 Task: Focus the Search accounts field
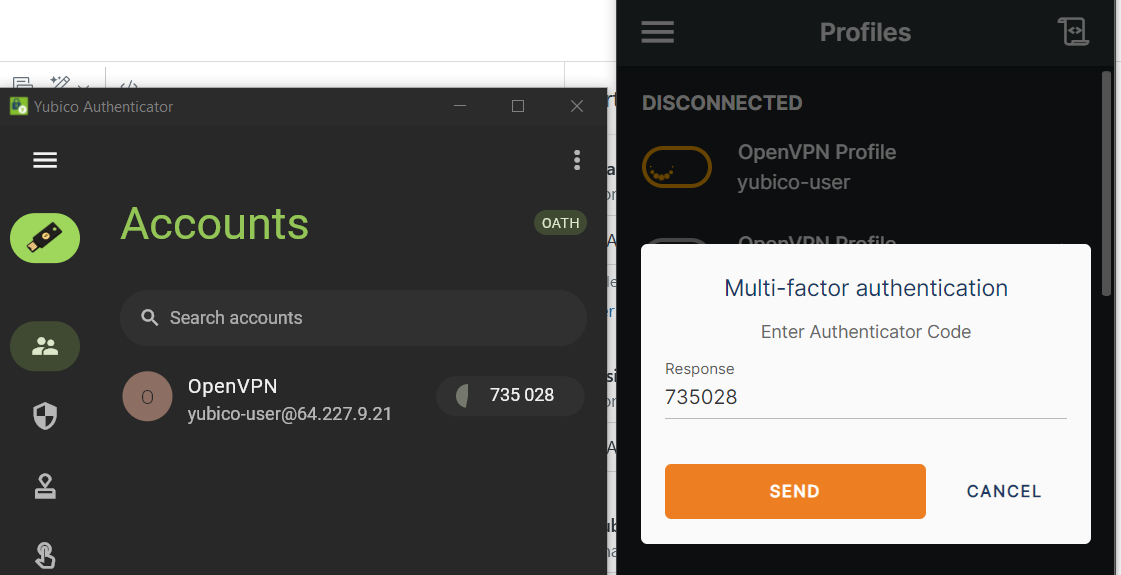353,318
